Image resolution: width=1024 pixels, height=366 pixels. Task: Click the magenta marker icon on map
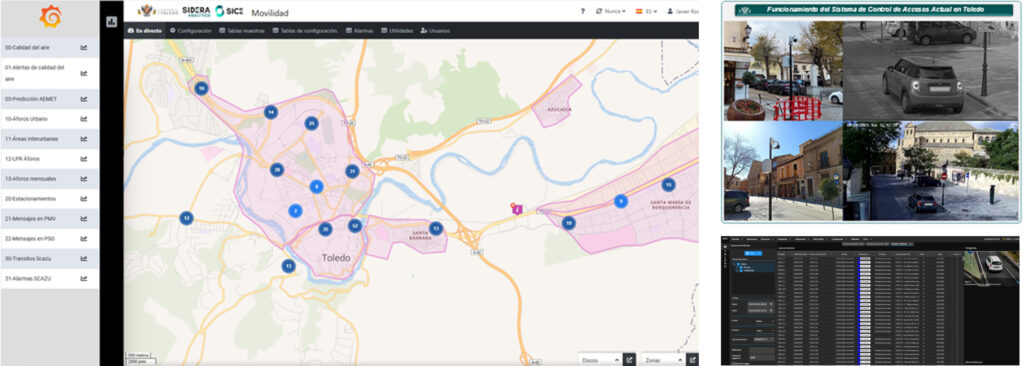tap(517, 209)
